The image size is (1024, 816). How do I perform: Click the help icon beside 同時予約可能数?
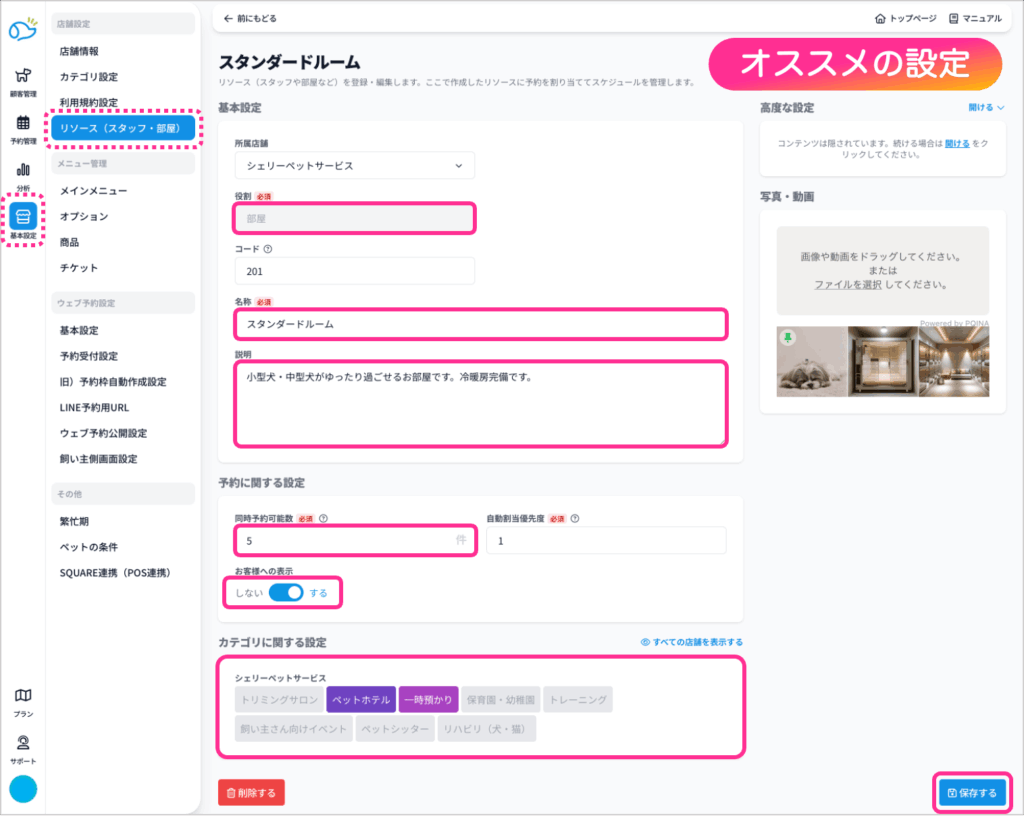point(323,519)
